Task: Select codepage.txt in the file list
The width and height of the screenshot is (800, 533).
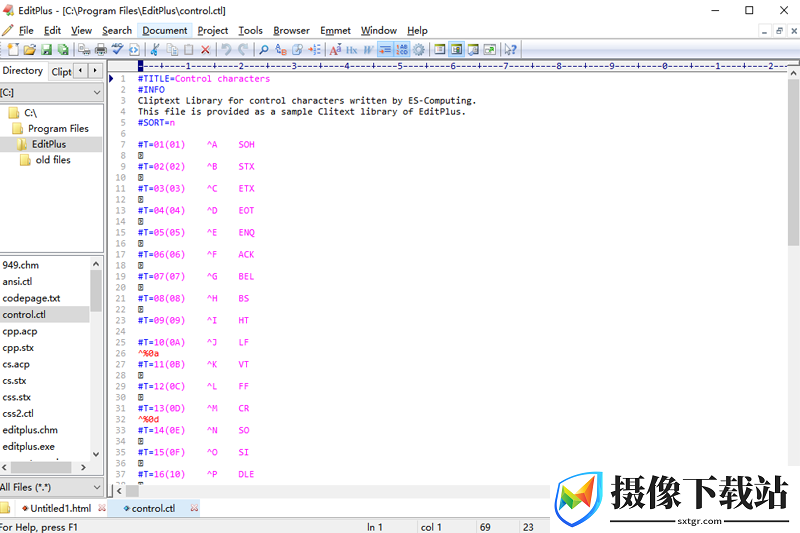Action: tap(31, 298)
